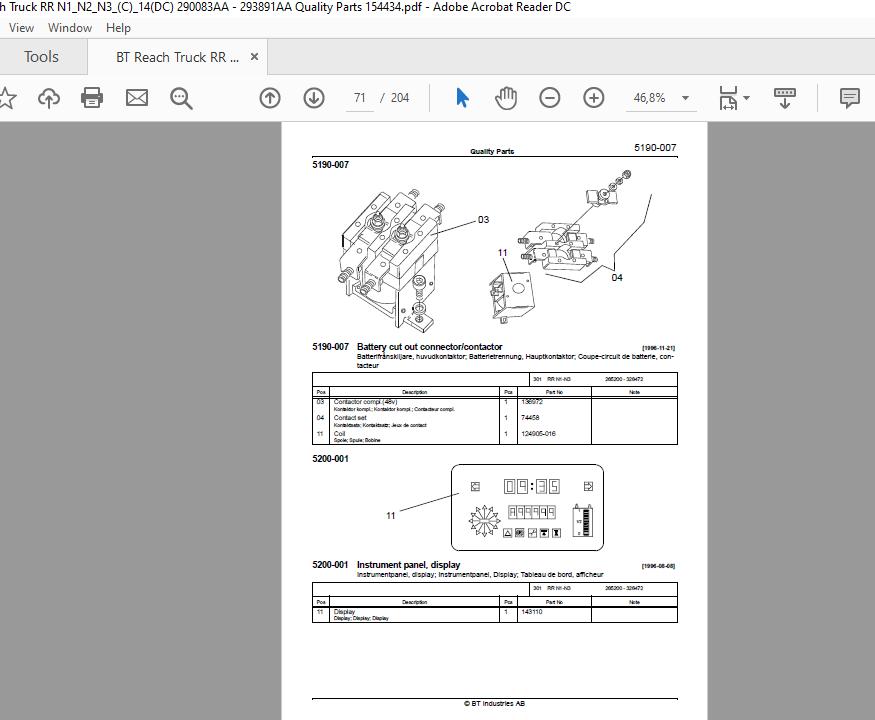Go to previous page arrow

[x=270, y=98]
